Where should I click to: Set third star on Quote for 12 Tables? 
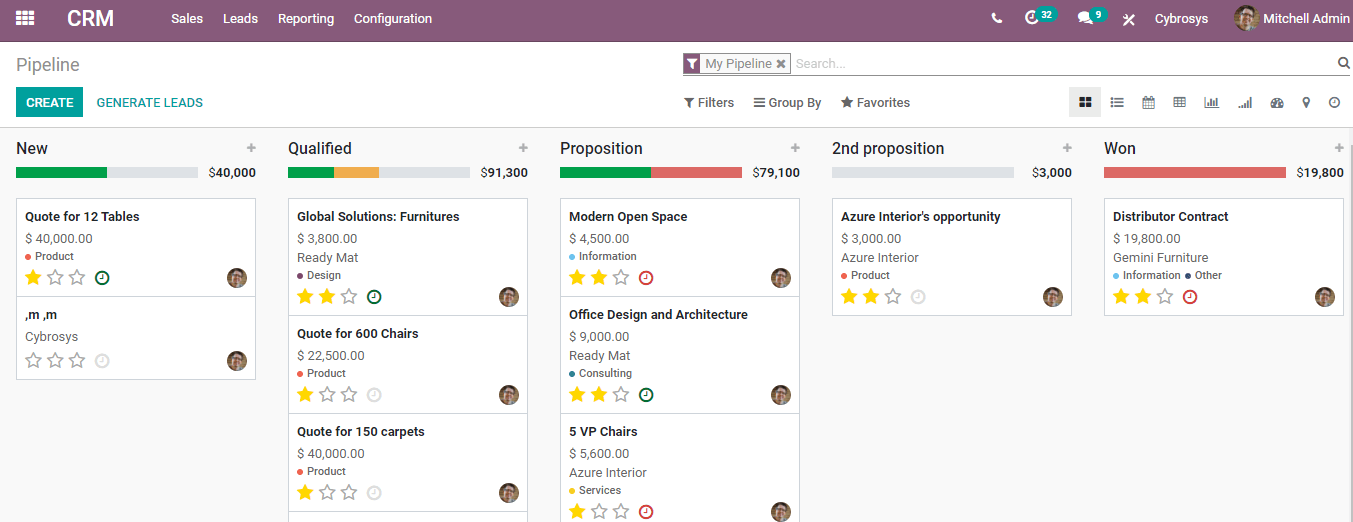pos(77,277)
